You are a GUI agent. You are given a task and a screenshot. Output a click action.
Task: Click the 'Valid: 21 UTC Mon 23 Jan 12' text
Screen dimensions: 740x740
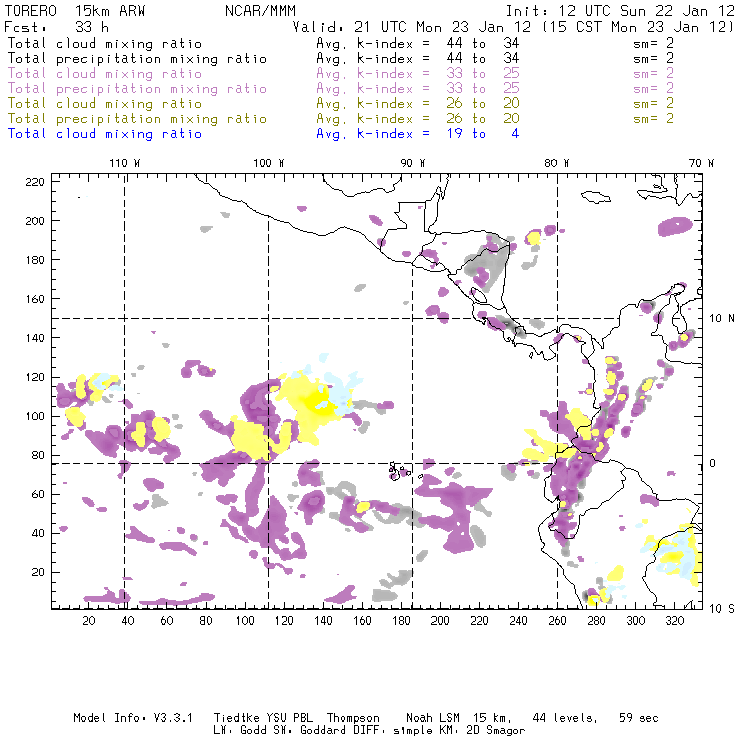[x=412, y=27]
